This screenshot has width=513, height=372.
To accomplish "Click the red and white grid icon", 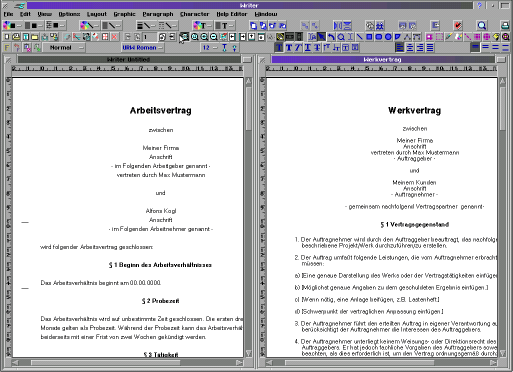I will (105, 37).
